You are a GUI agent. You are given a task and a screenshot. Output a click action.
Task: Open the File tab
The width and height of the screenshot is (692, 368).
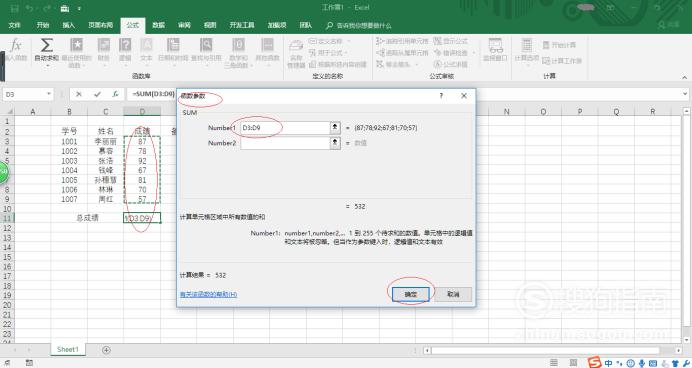pos(15,25)
